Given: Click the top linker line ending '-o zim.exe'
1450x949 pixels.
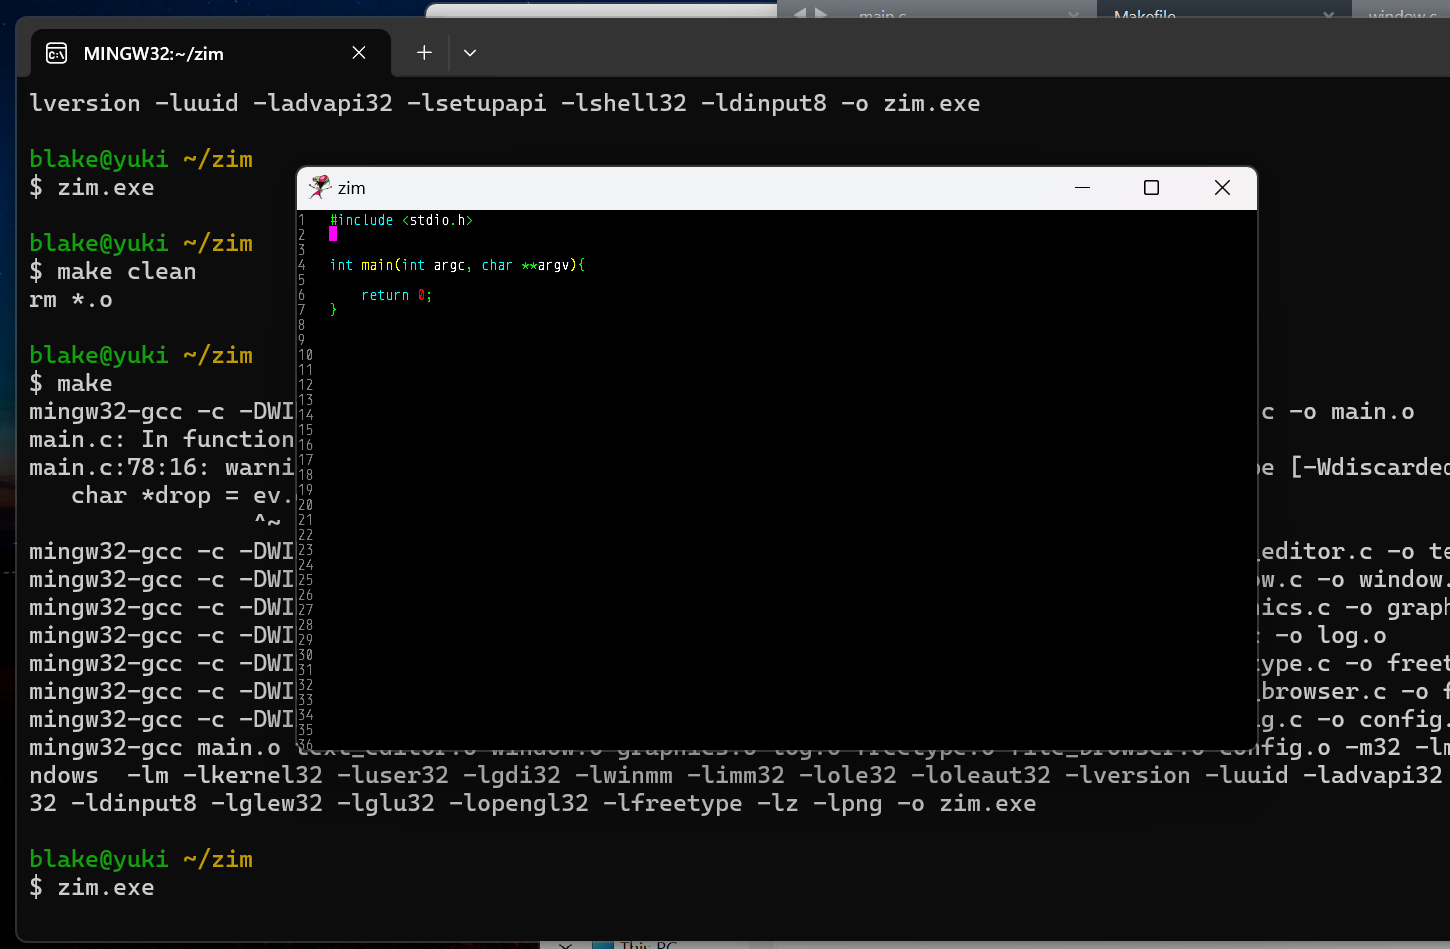Looking at the screenshot, I should (x=505, y=103).
